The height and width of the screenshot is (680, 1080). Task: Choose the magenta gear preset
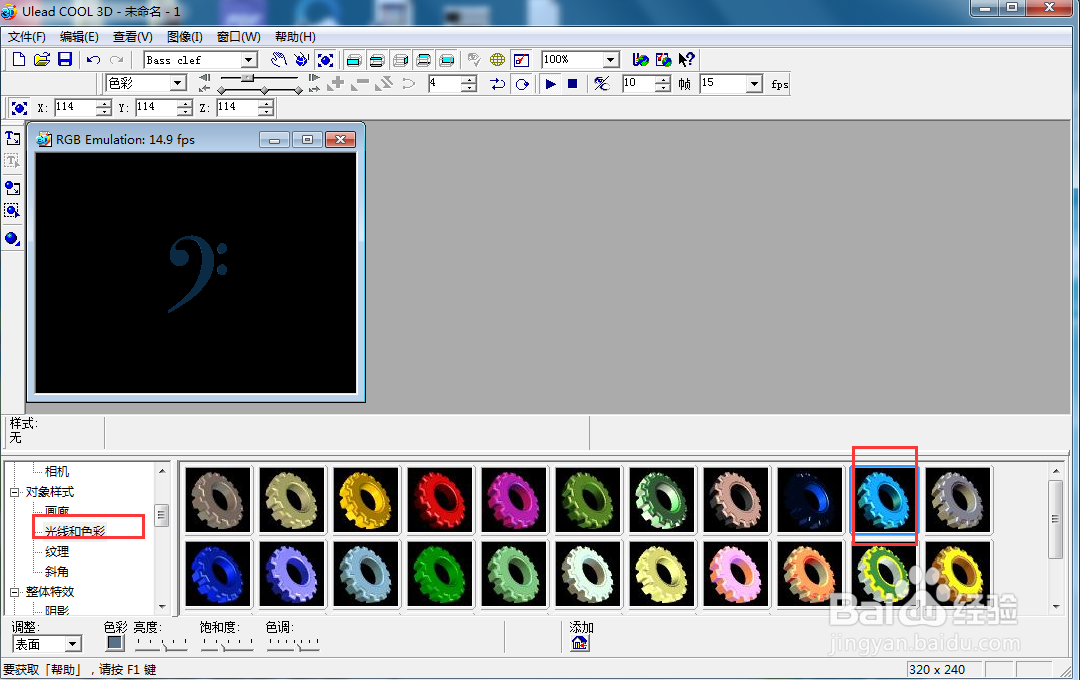coord(514,500)
